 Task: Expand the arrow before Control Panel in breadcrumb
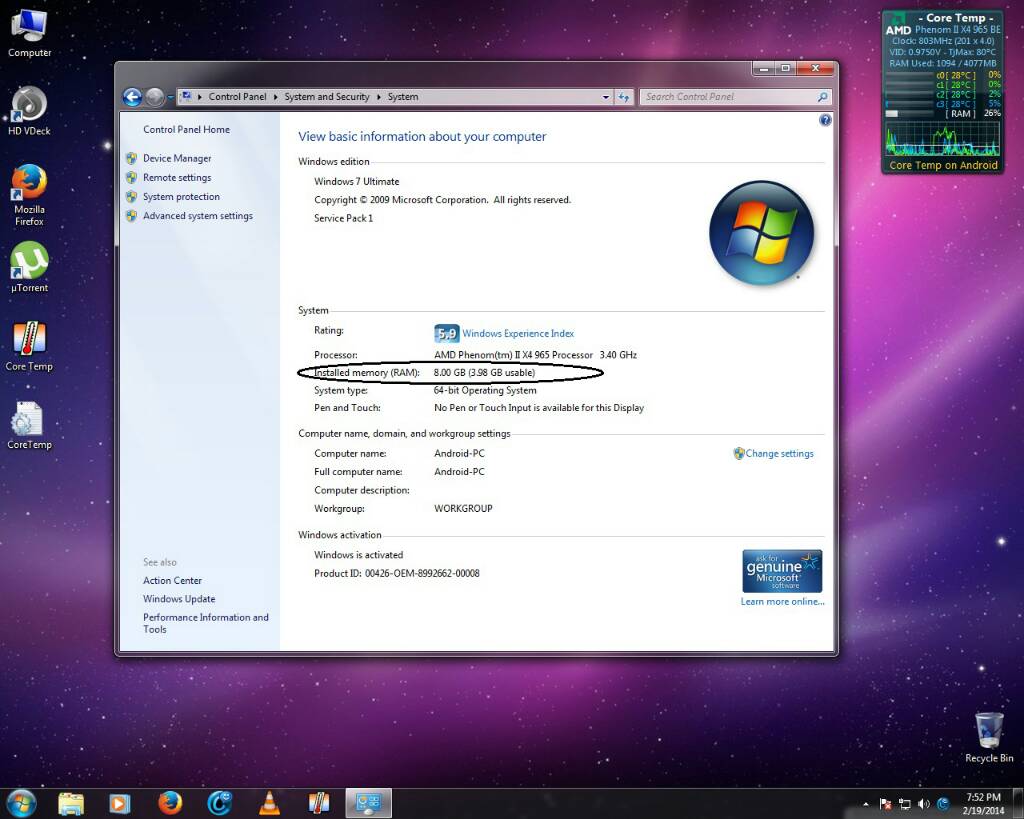[200, 97]
